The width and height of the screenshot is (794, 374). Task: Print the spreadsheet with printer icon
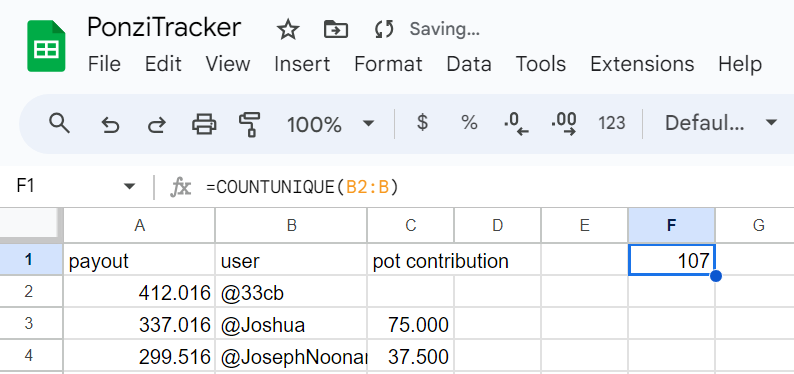point(204,123)
